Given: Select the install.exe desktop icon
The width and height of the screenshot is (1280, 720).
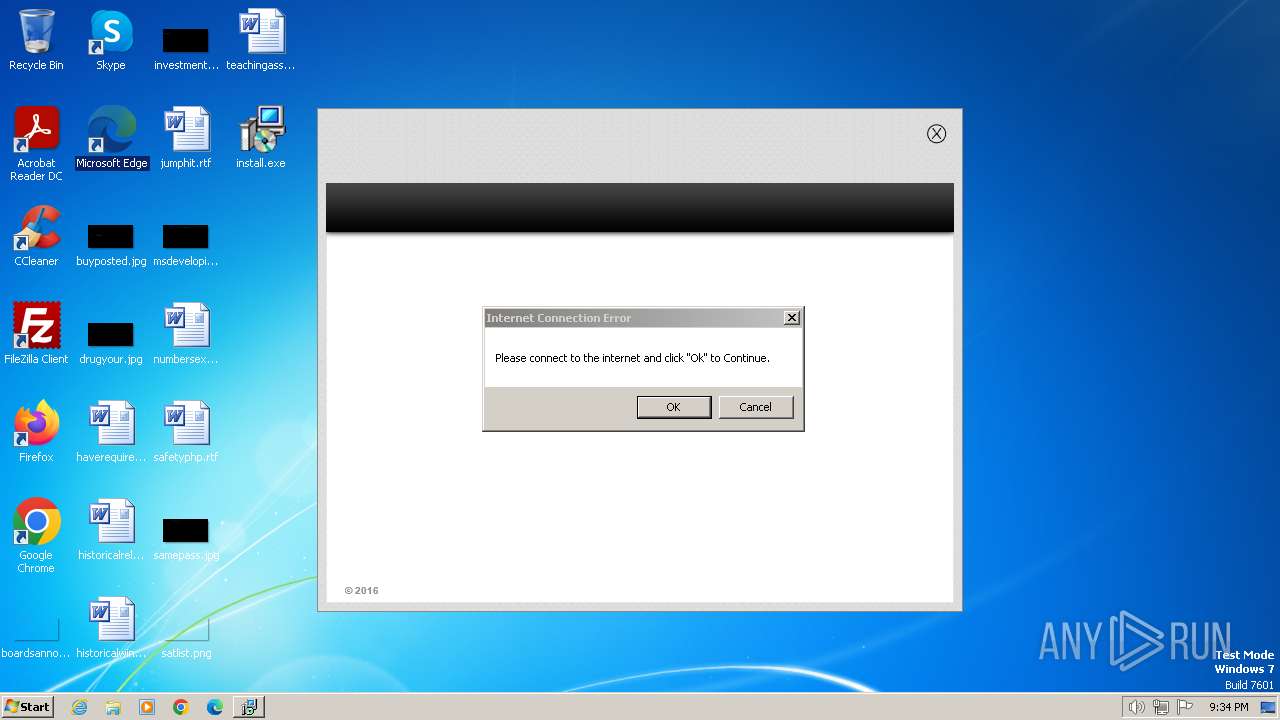Looking at the screenshot, I should (261, 138).
